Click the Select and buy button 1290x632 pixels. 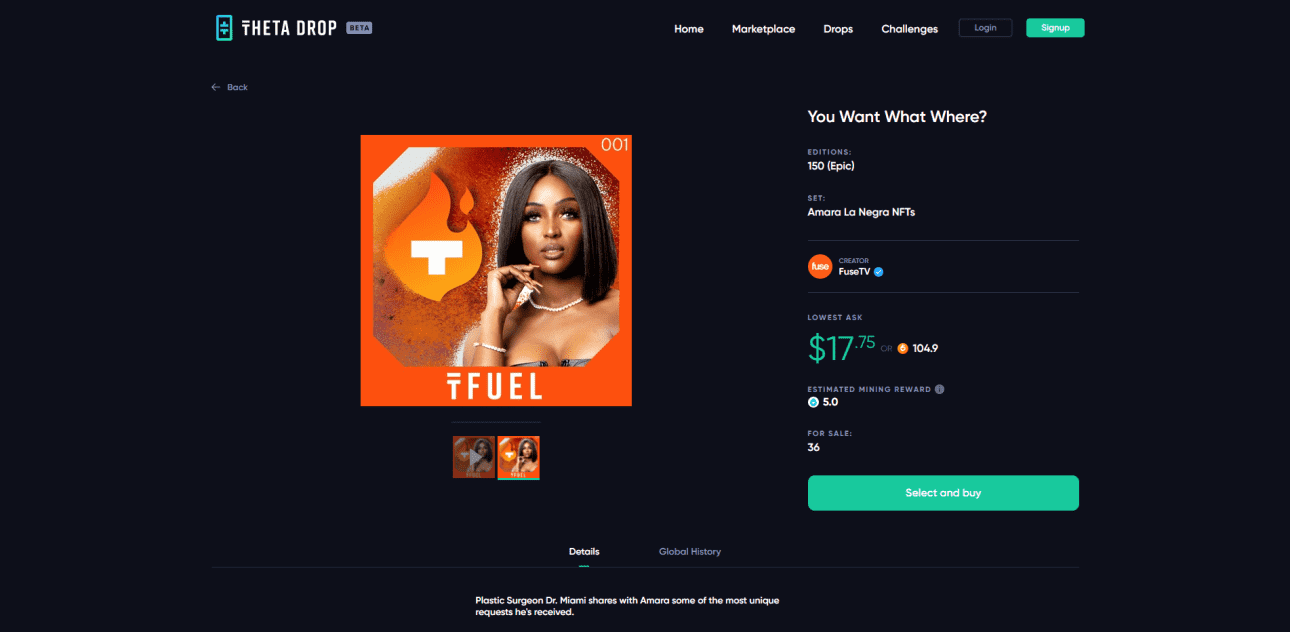(943, 493)
